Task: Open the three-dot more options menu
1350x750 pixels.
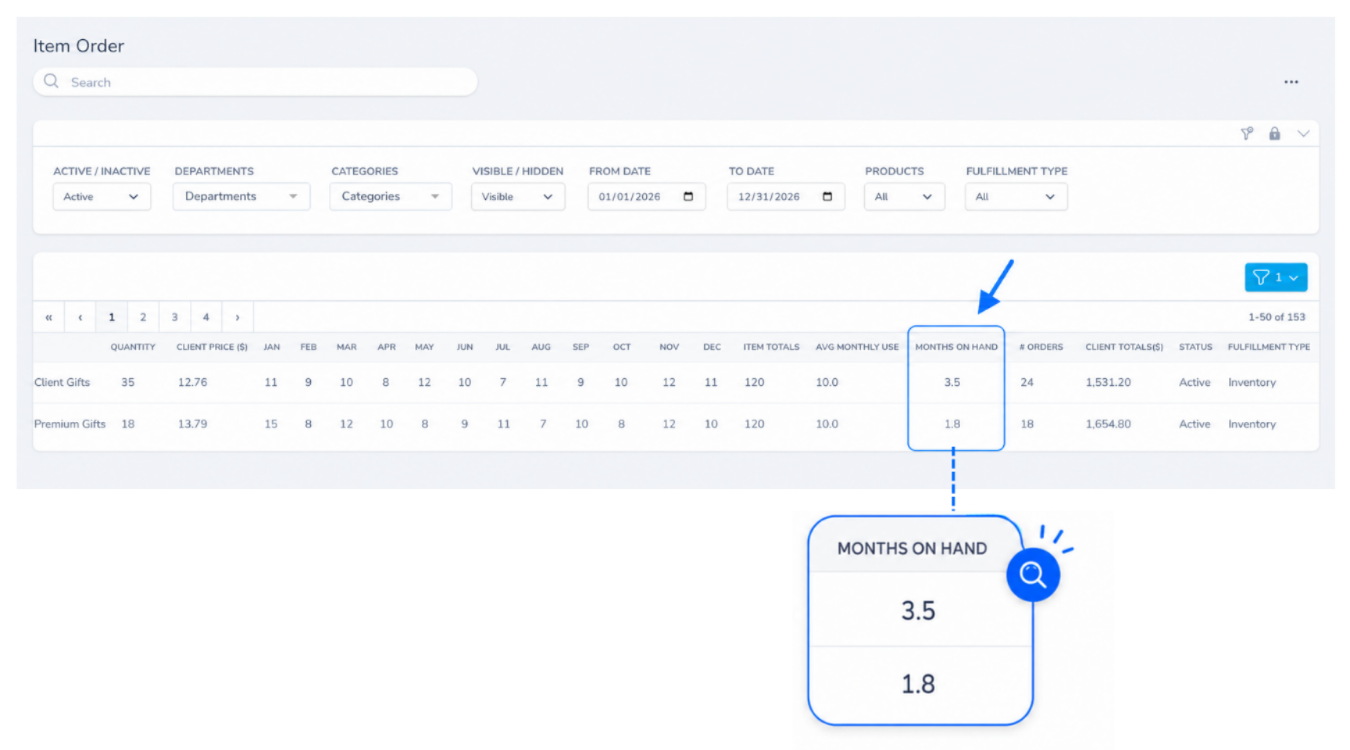Action: point(1291,82)
